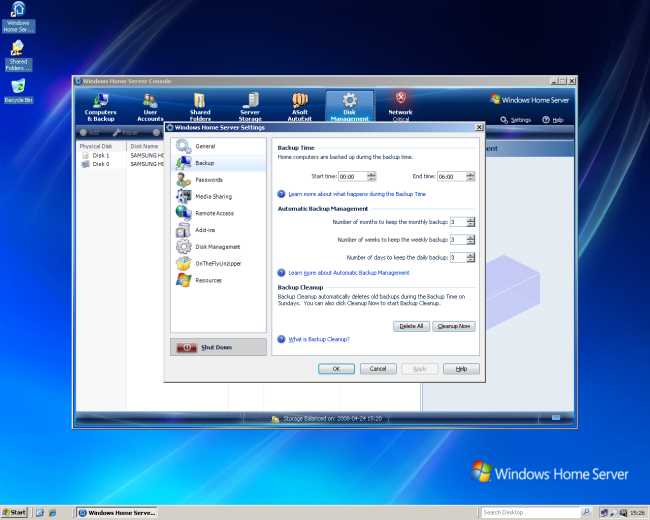Adjust backup Start time spinner
Screen dimensions: 650x520
(371, 176)
